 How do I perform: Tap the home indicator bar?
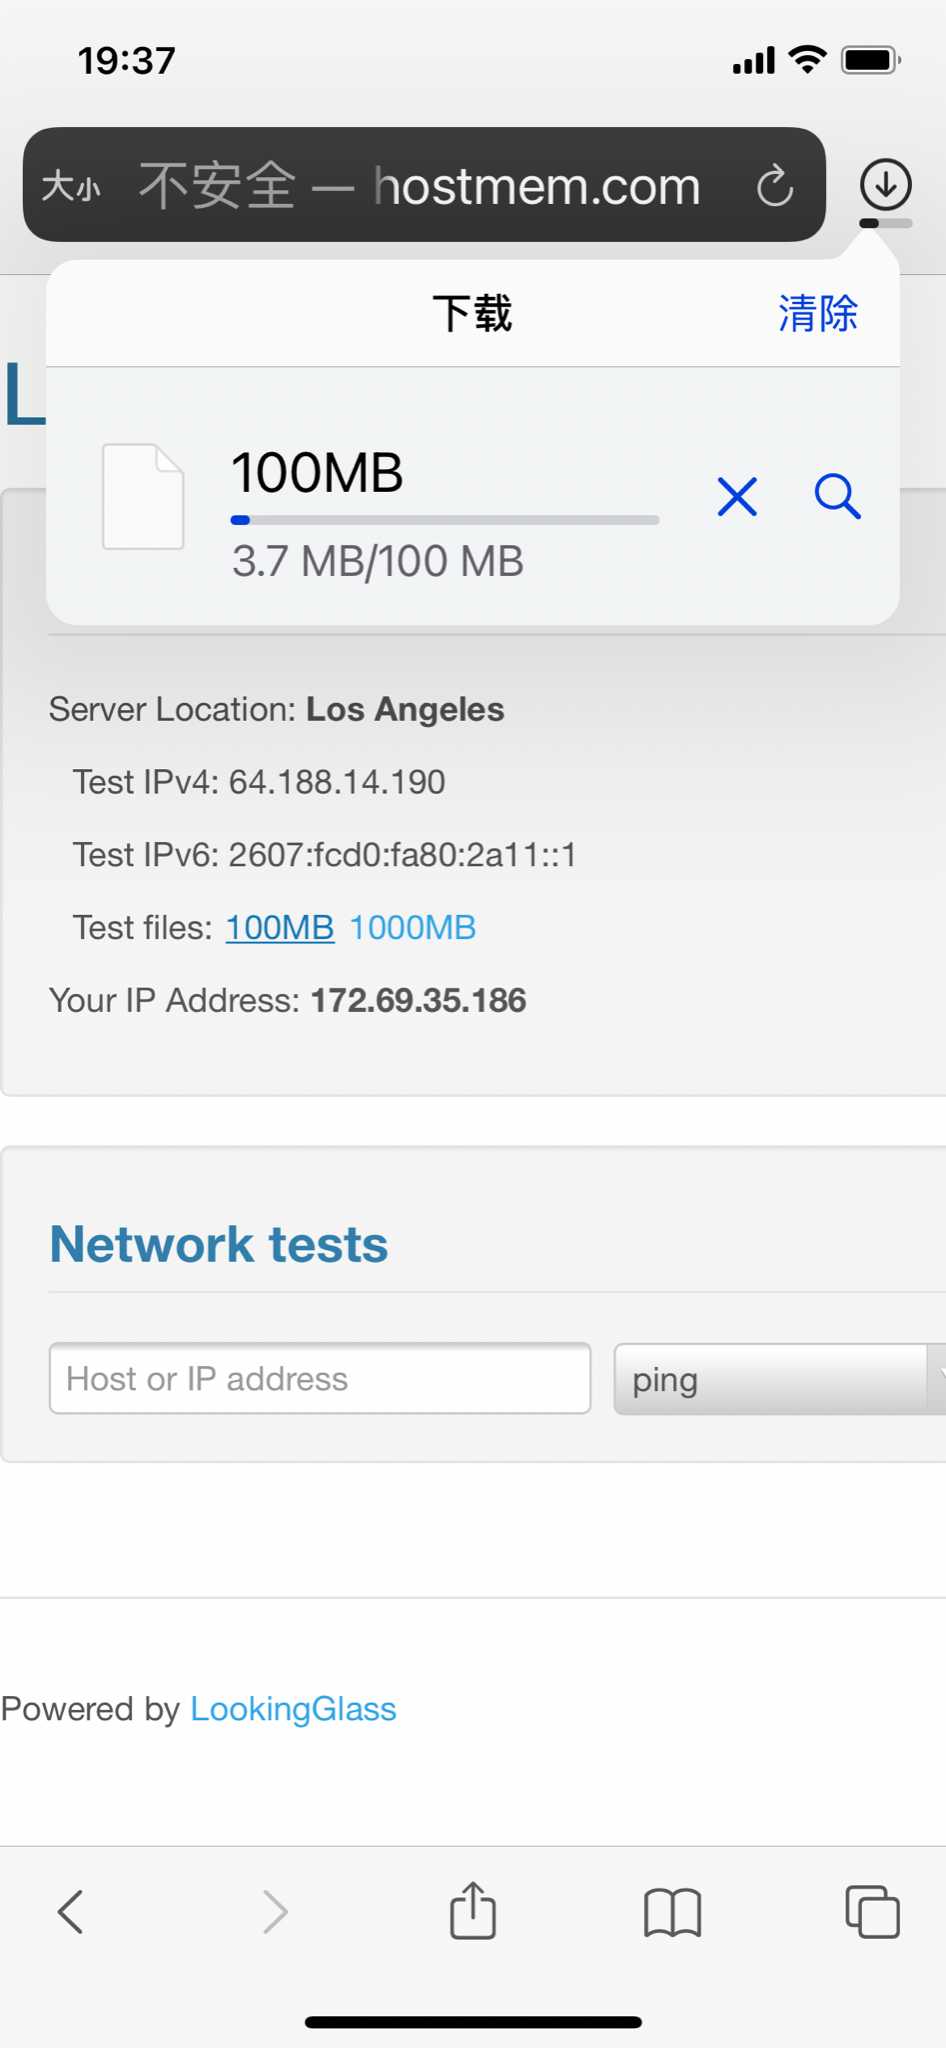(473, 2022)
